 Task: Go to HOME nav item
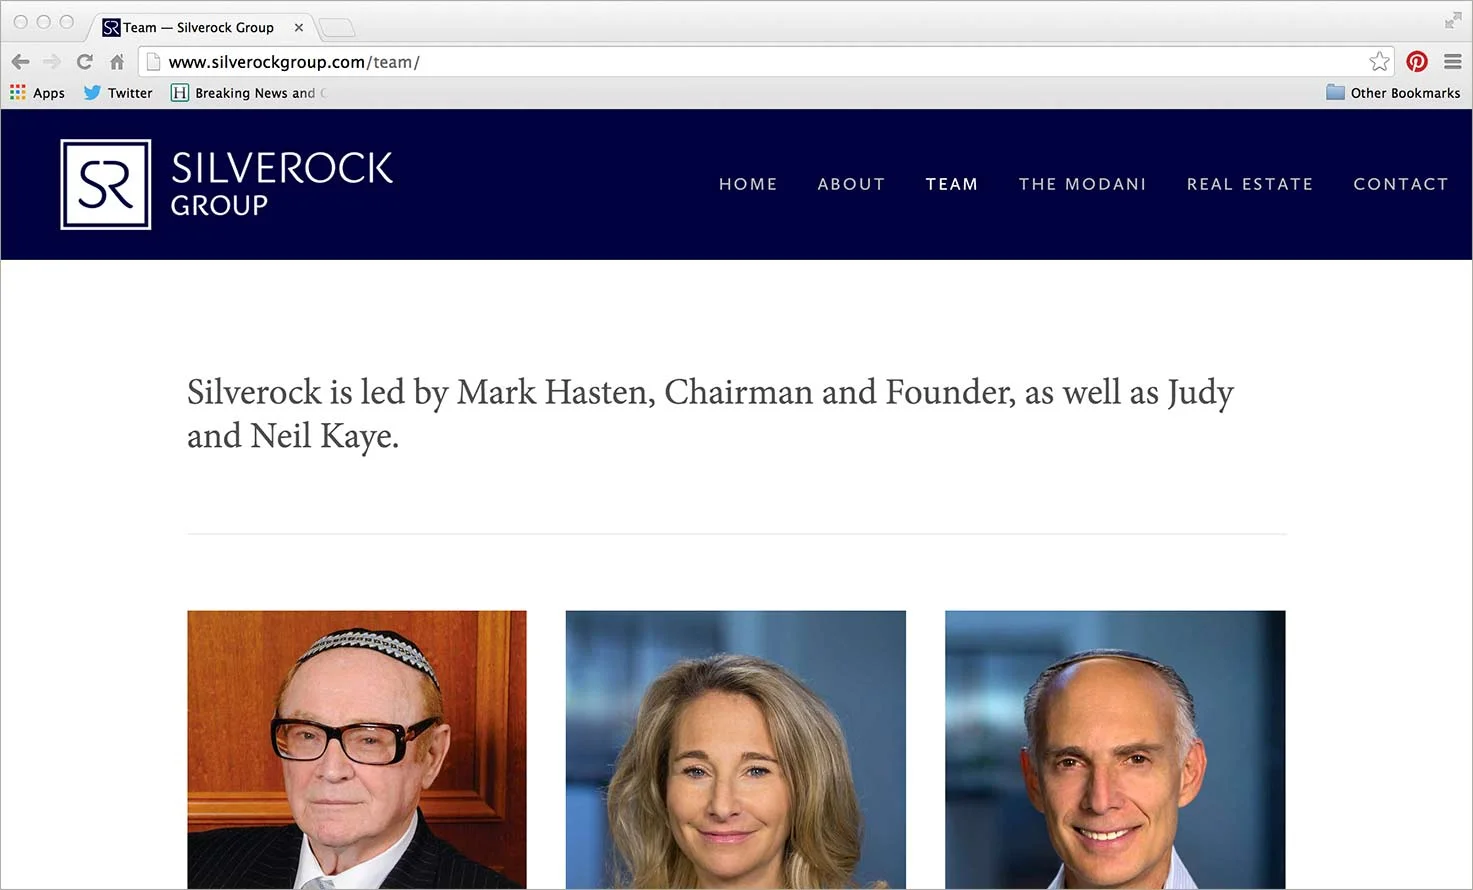tap(748, 184)
